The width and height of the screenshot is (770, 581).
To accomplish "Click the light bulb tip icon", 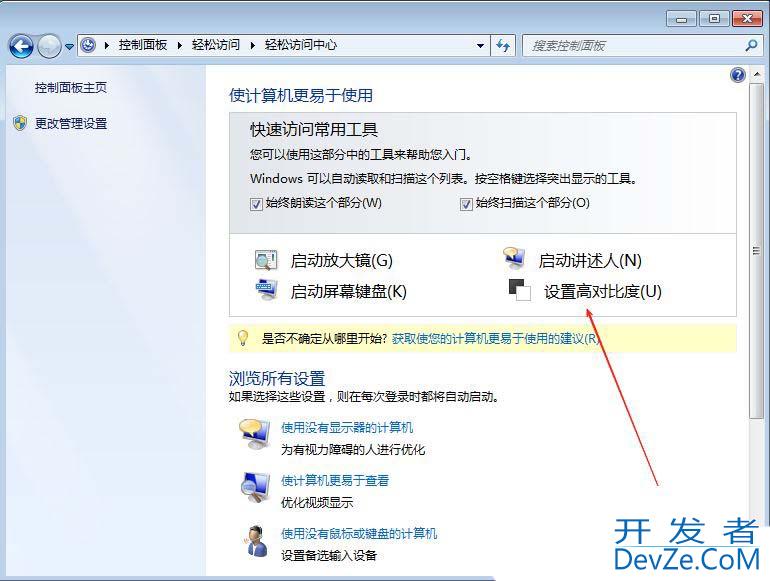I will pyautogui.click(x=243, y=338).
